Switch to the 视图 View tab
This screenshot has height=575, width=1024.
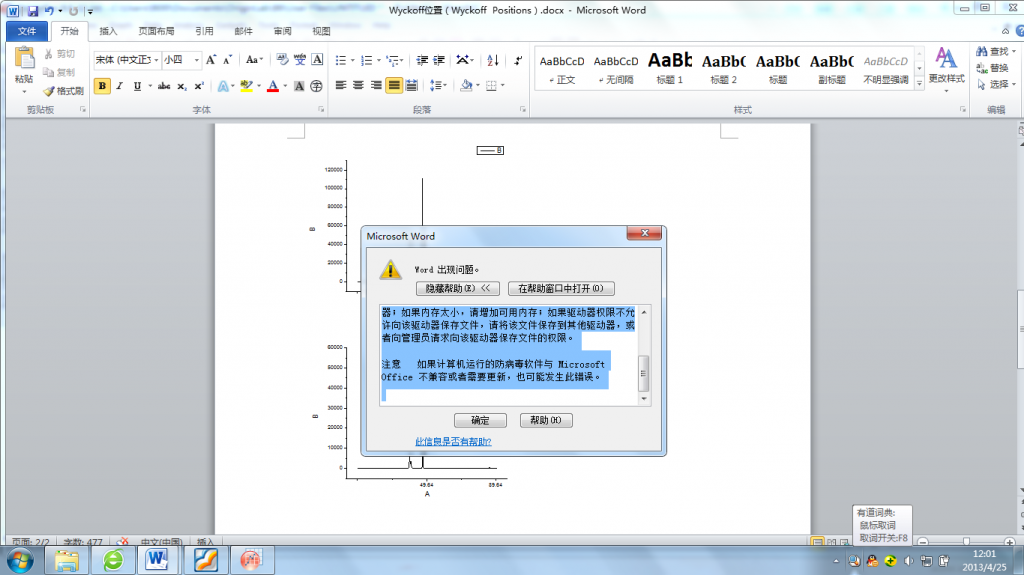click(321, 31)
